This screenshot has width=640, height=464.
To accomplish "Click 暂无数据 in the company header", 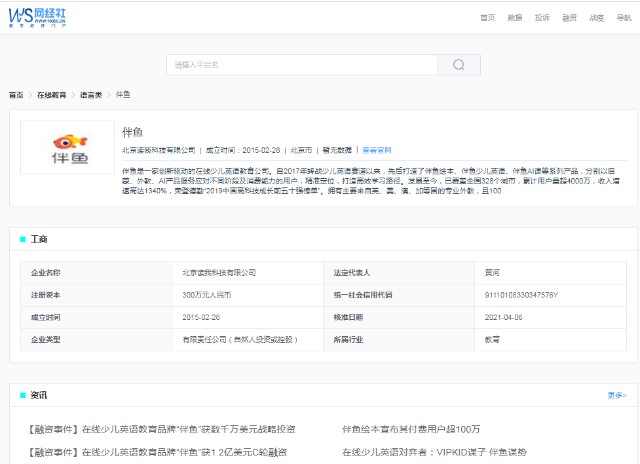I will coord(337,150).
